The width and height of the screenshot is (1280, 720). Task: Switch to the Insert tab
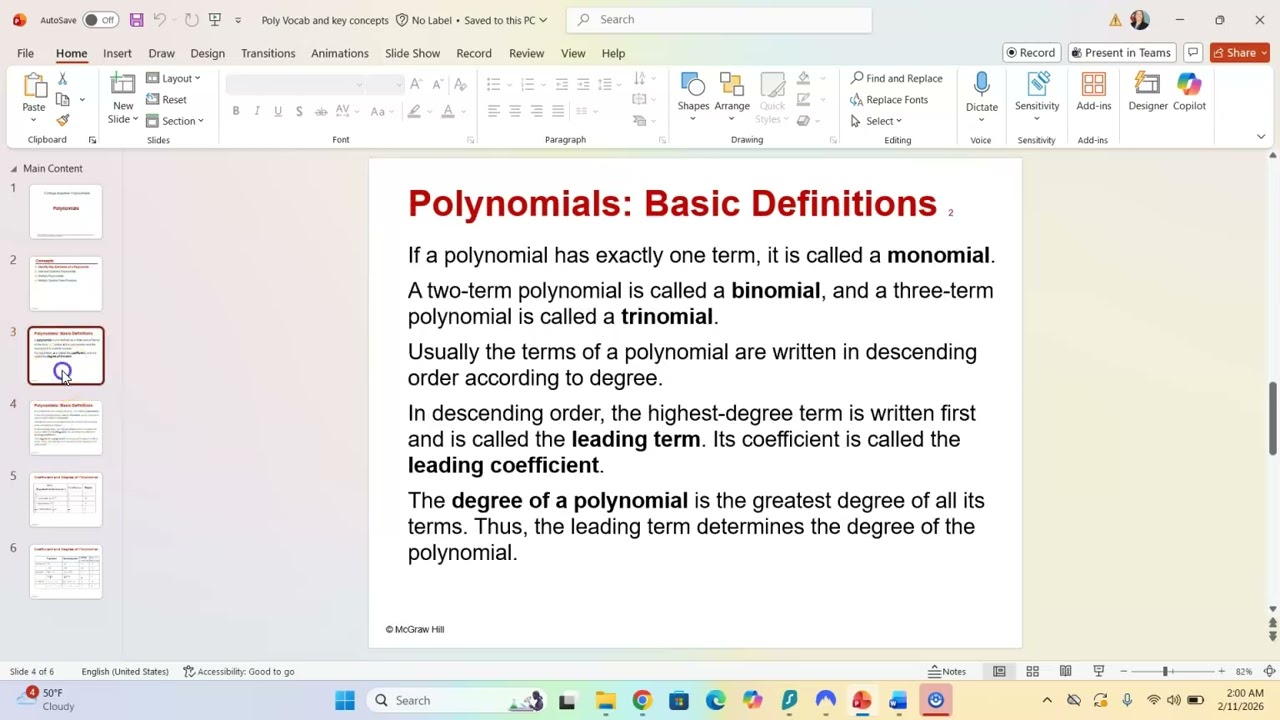(117, 53)
